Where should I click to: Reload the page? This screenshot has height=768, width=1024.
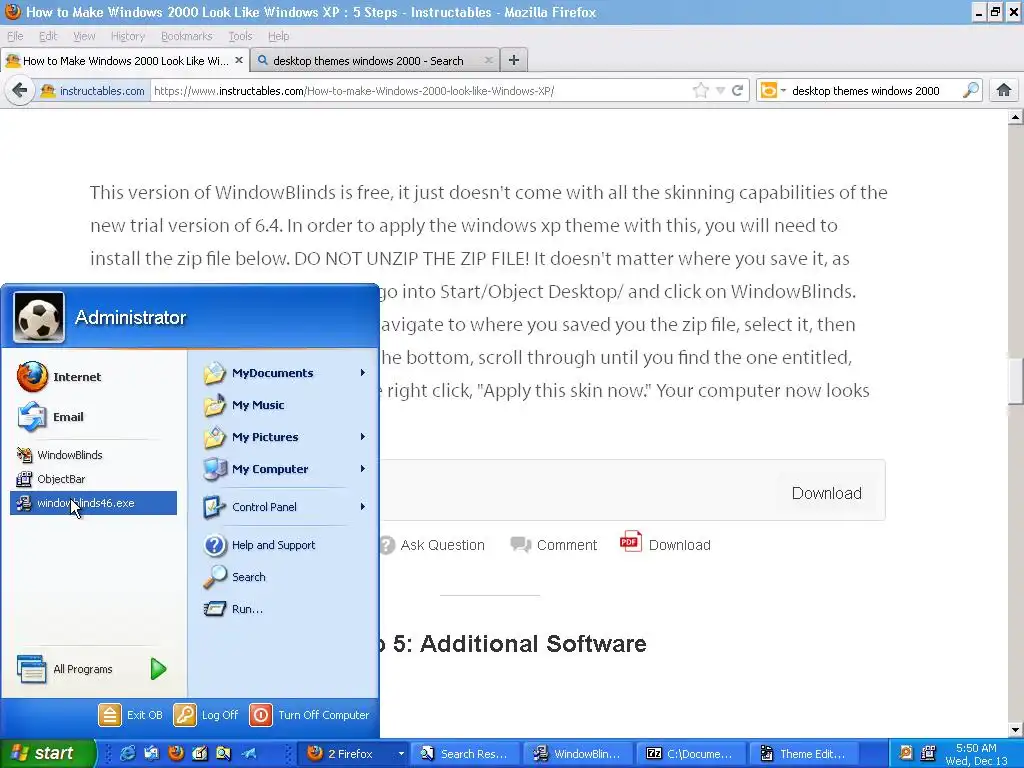click(738, 91)
